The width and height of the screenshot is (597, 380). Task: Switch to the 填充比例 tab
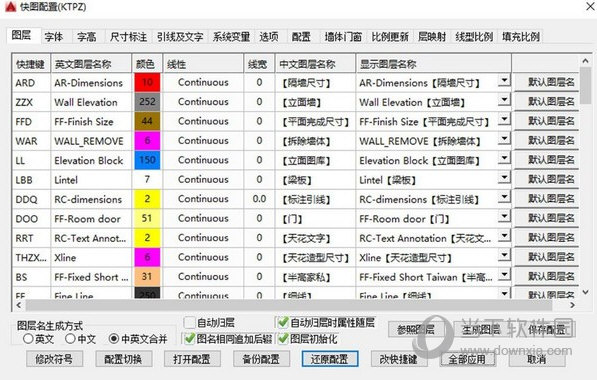[520, 37]
